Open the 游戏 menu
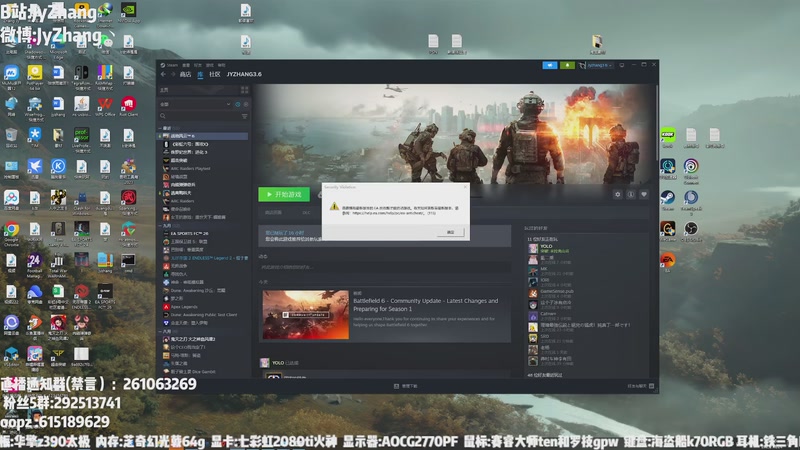This screenshot has width=800, height=450. tap(210, 65)
